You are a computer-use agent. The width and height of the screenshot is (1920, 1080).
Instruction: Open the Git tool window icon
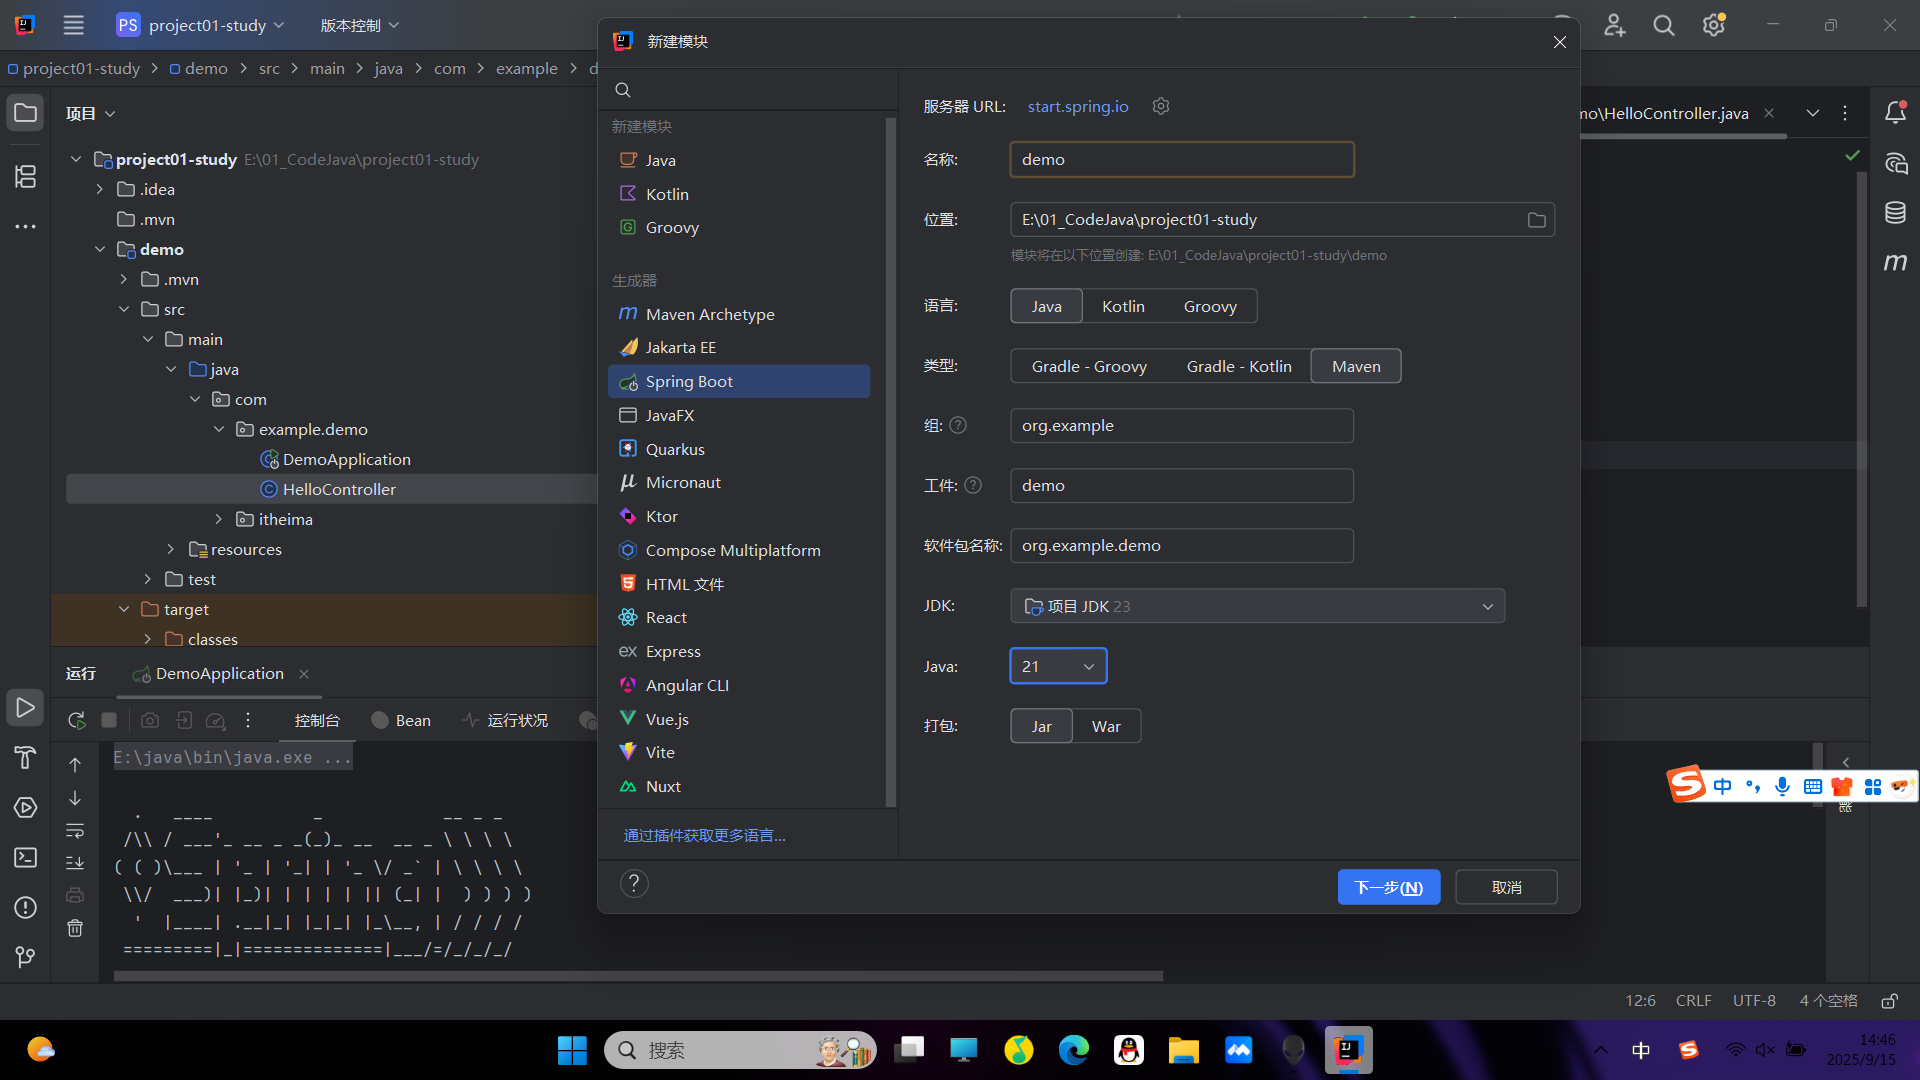click(25, 957)
